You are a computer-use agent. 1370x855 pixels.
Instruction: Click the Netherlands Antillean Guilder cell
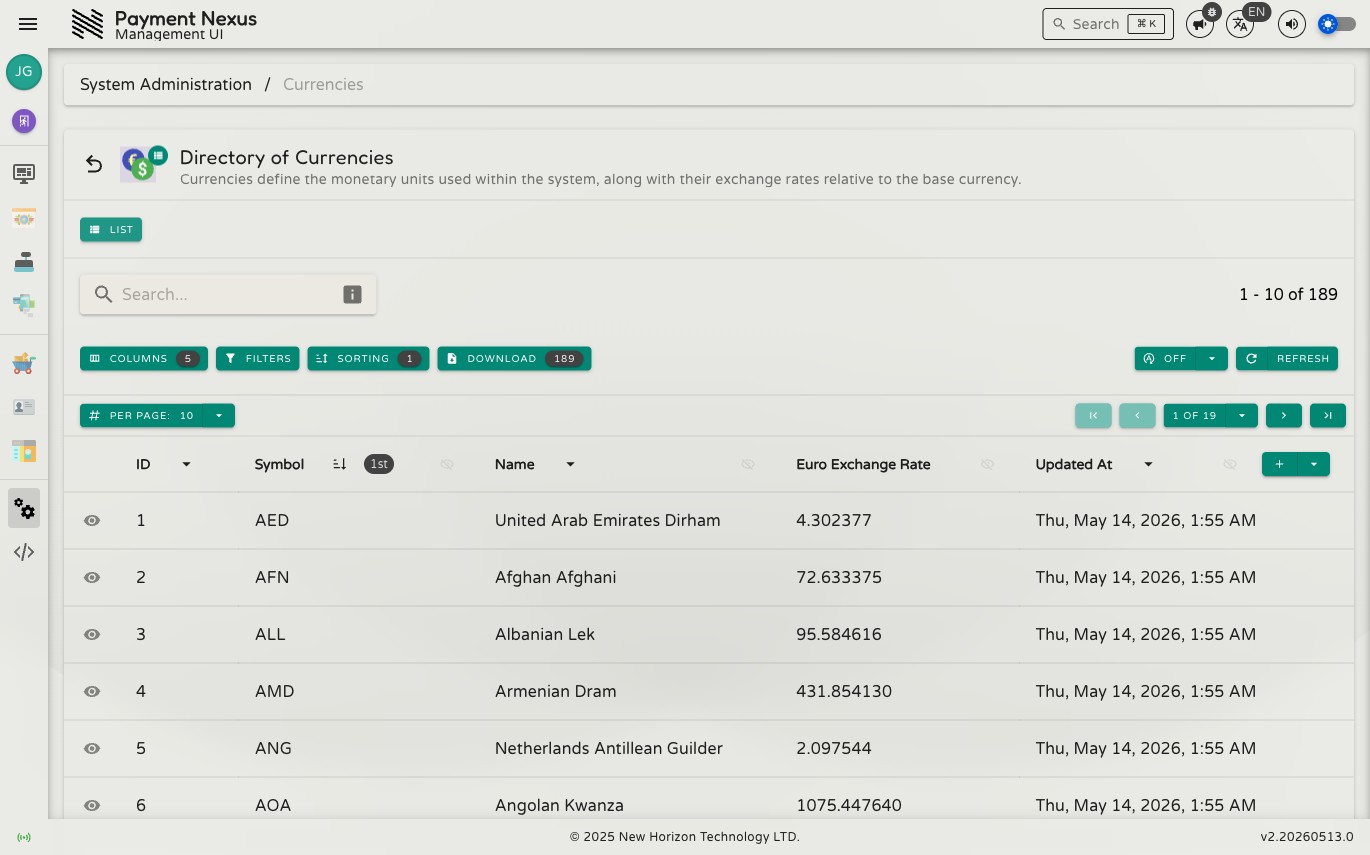609,748
